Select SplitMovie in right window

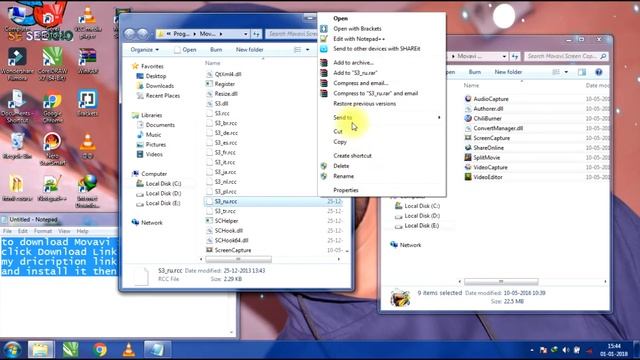coord(487,158)
